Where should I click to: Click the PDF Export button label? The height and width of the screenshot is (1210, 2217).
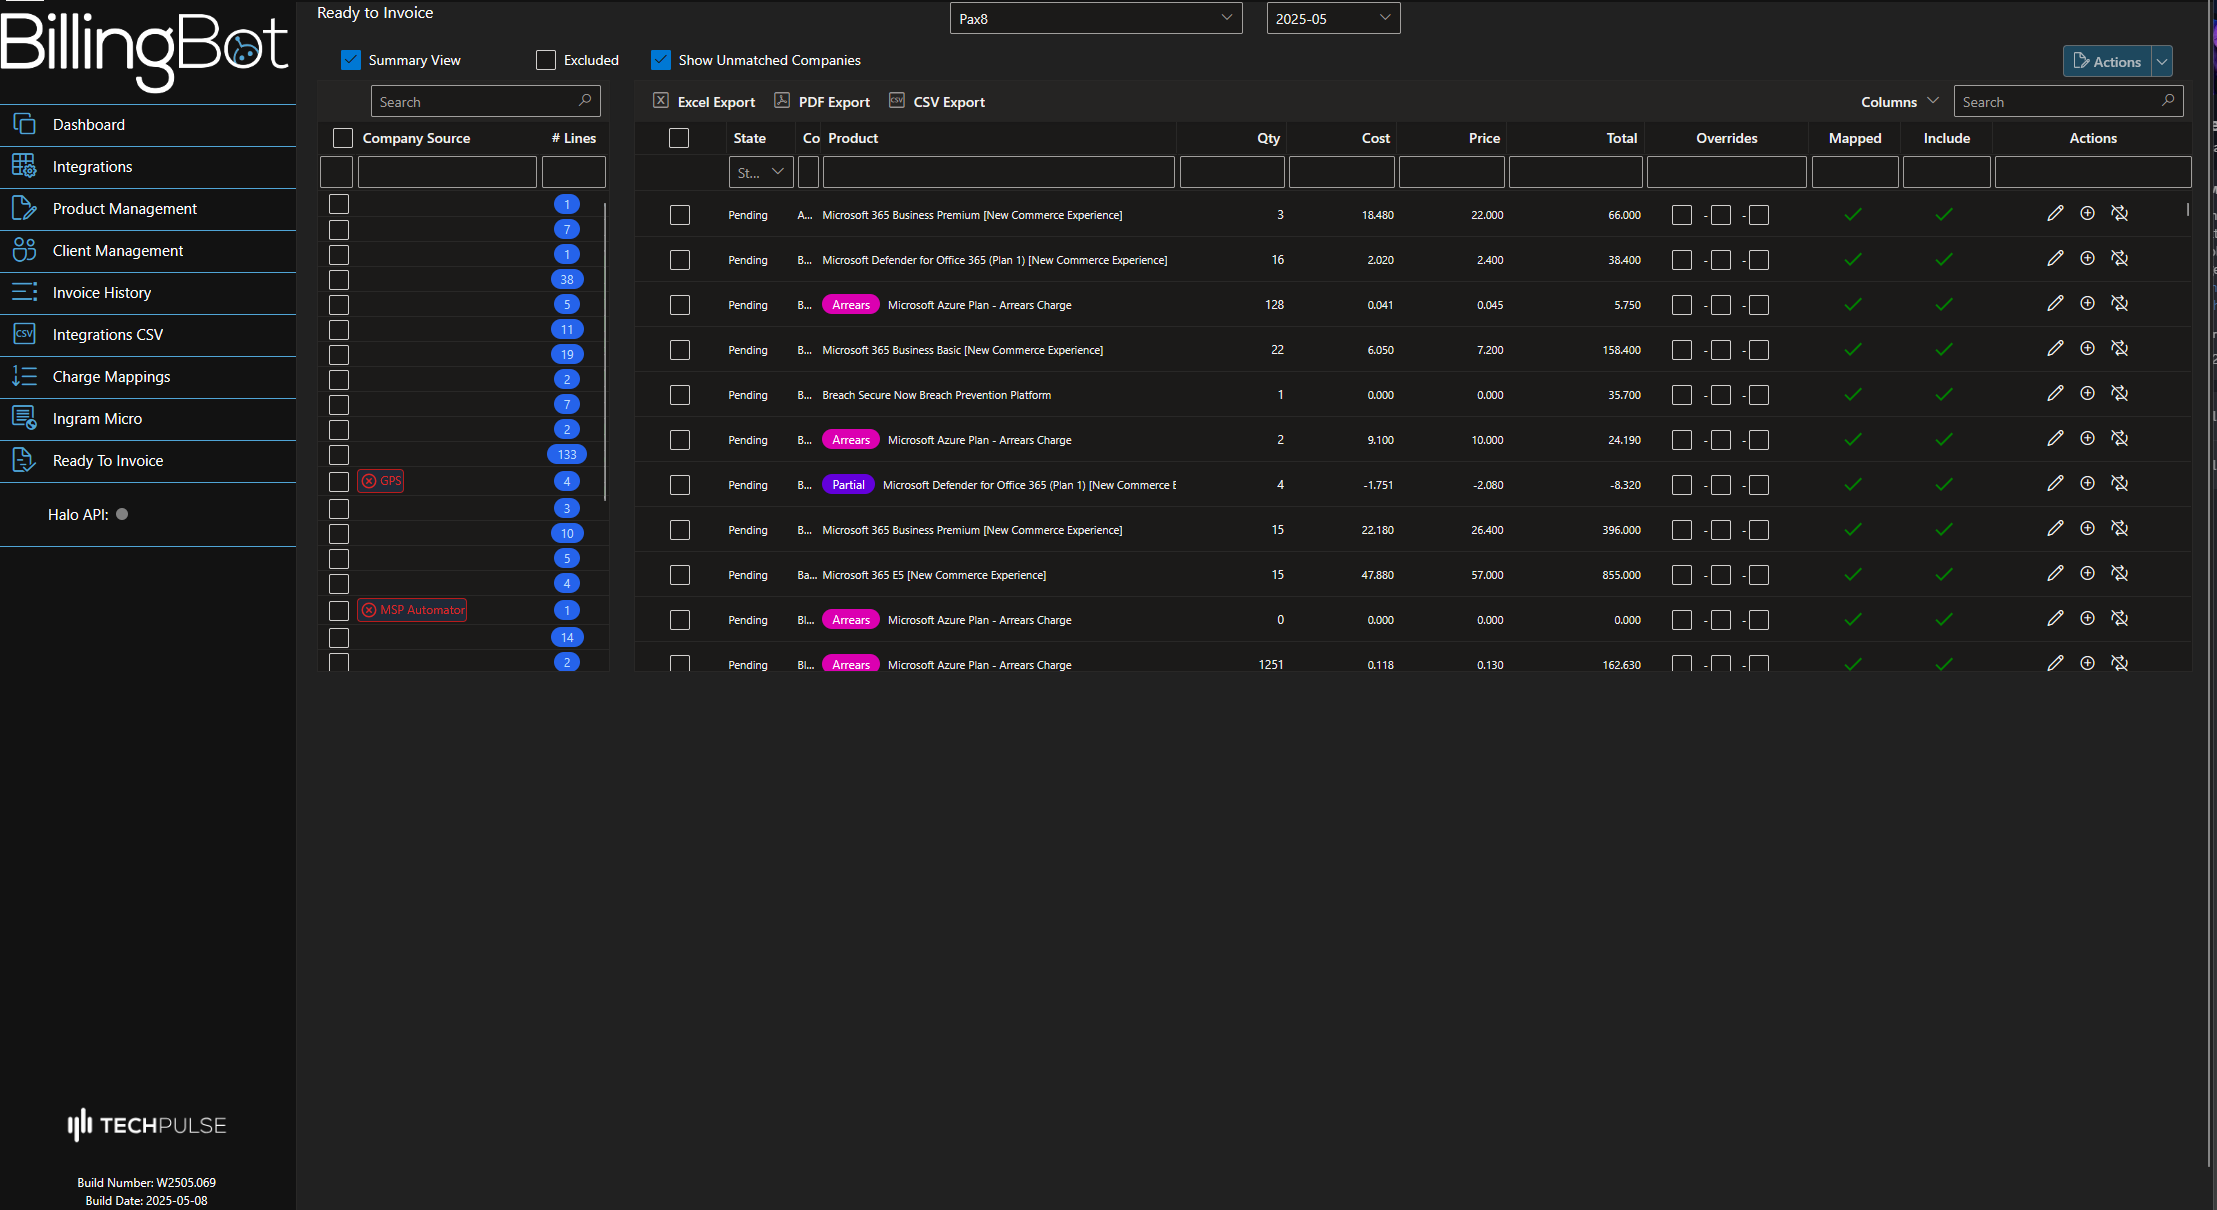click(834, 102)
